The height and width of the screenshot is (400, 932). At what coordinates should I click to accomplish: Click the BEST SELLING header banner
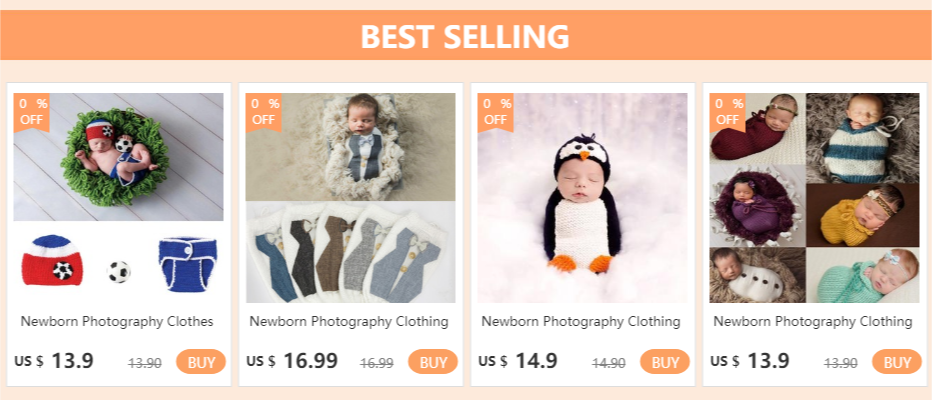click(x=465, y=37)
